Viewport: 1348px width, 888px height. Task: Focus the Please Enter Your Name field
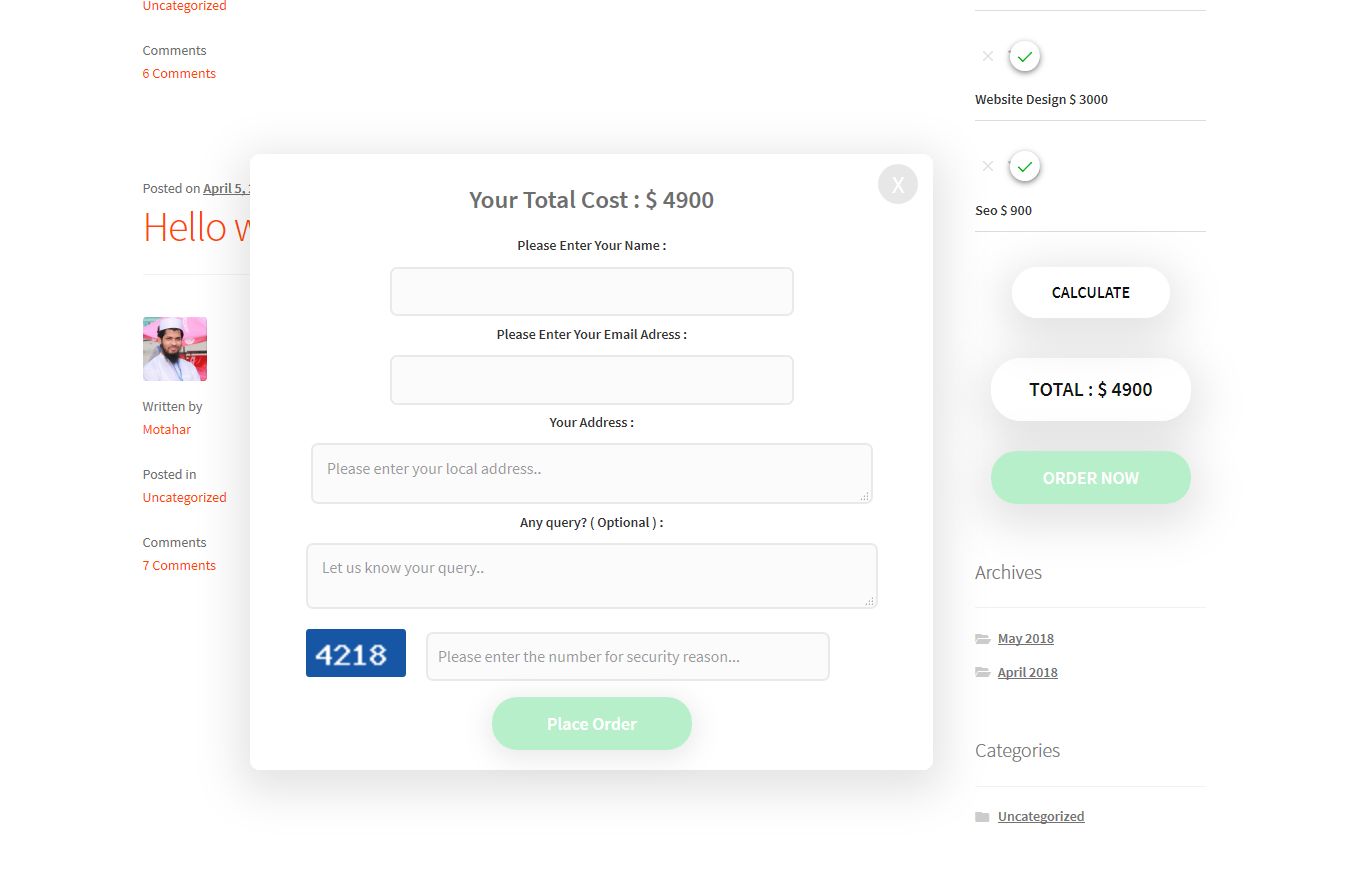pyautogui.click(x=592, y=291)
